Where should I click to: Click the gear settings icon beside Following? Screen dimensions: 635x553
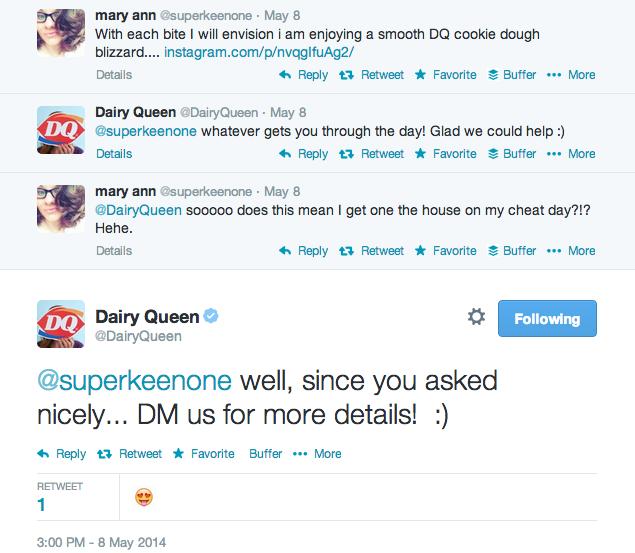click(x=476, y=317)
